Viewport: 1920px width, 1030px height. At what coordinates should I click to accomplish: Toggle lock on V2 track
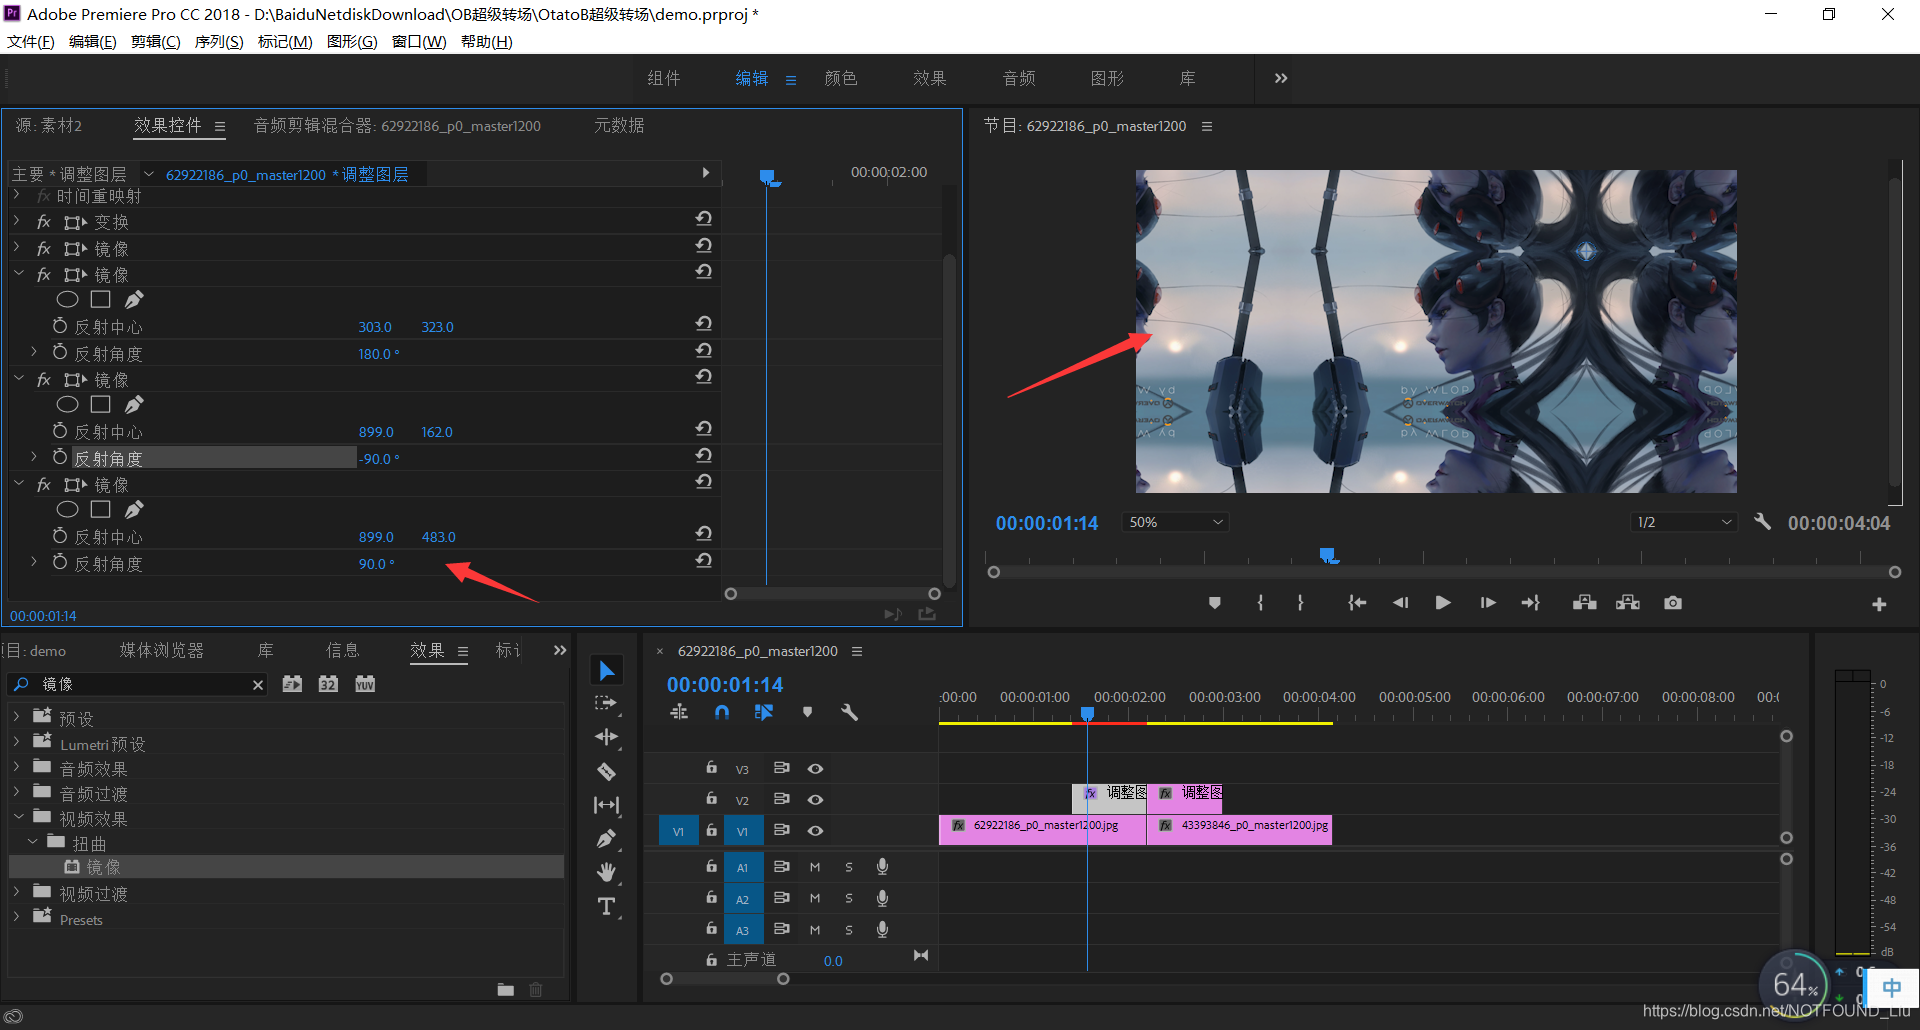(711, 799)
